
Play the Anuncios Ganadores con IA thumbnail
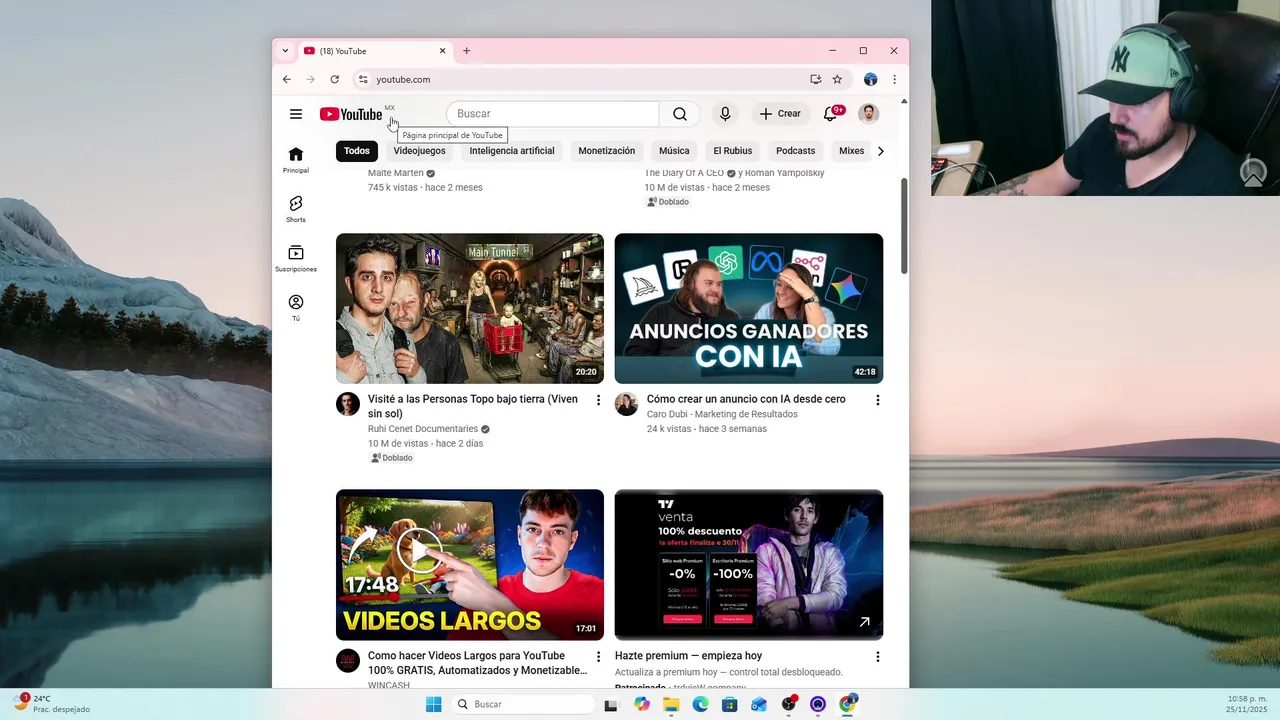point(749,308)
